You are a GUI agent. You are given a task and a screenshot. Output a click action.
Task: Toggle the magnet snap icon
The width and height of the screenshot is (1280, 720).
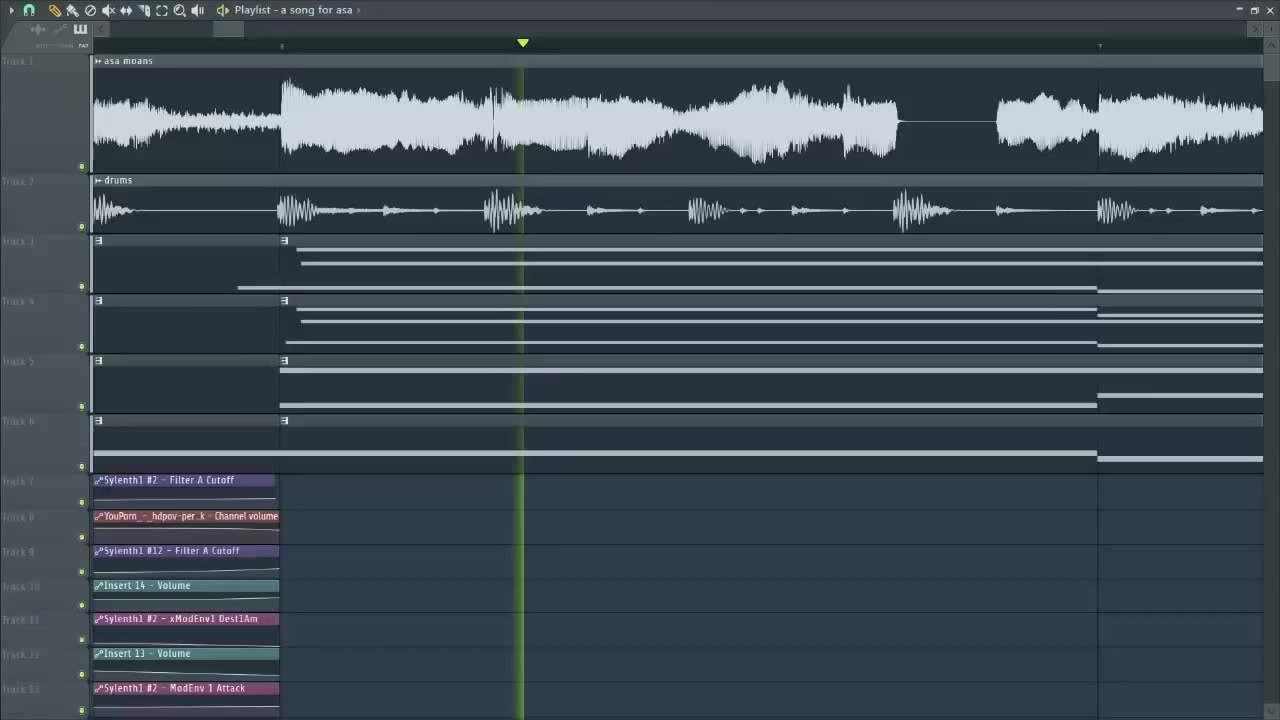[29, 10]
